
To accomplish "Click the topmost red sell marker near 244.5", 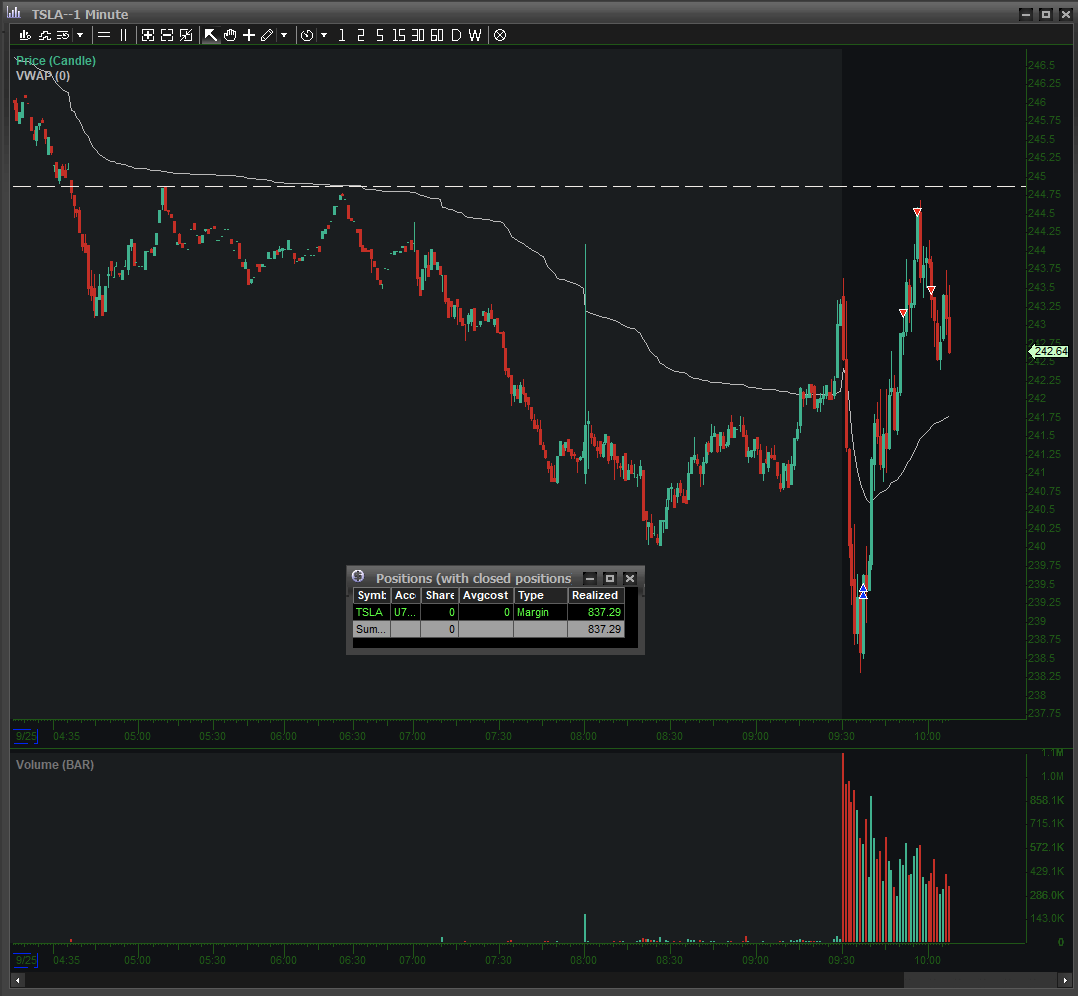I will pyautogui.click(x=917, y=212).
